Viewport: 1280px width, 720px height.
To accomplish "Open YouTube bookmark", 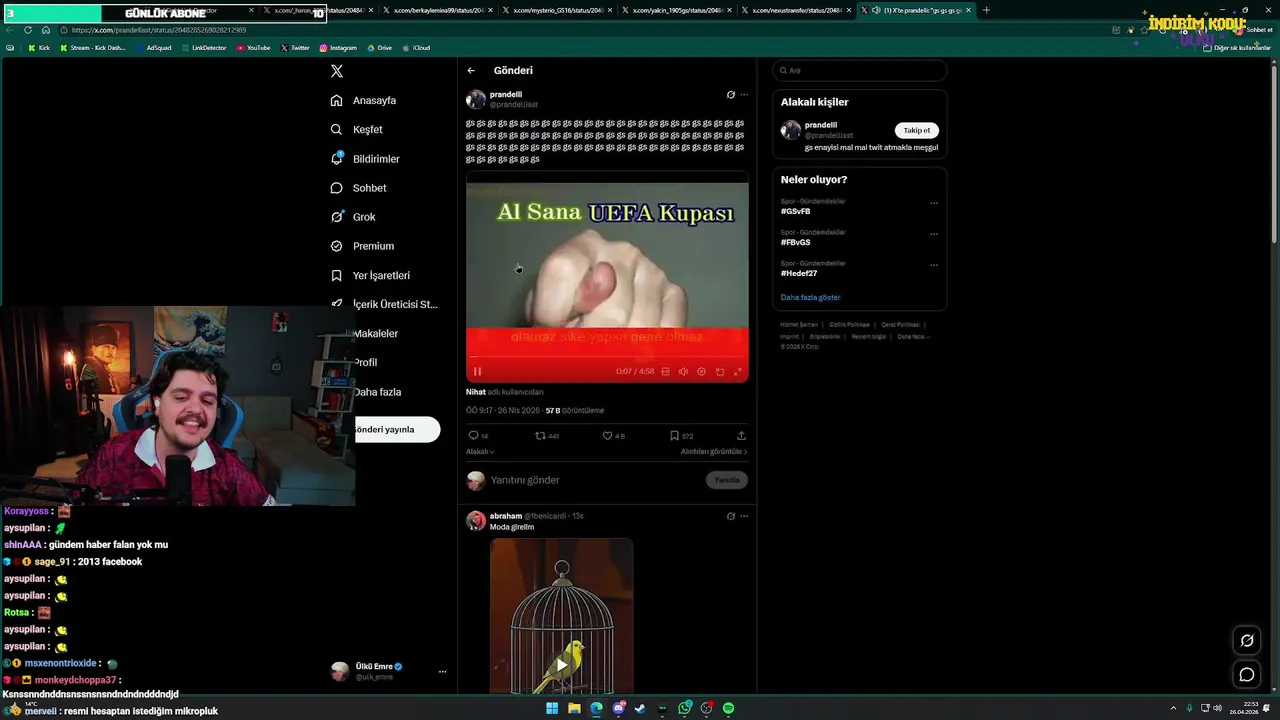I will pyautogui.click(x=253, y=48).
